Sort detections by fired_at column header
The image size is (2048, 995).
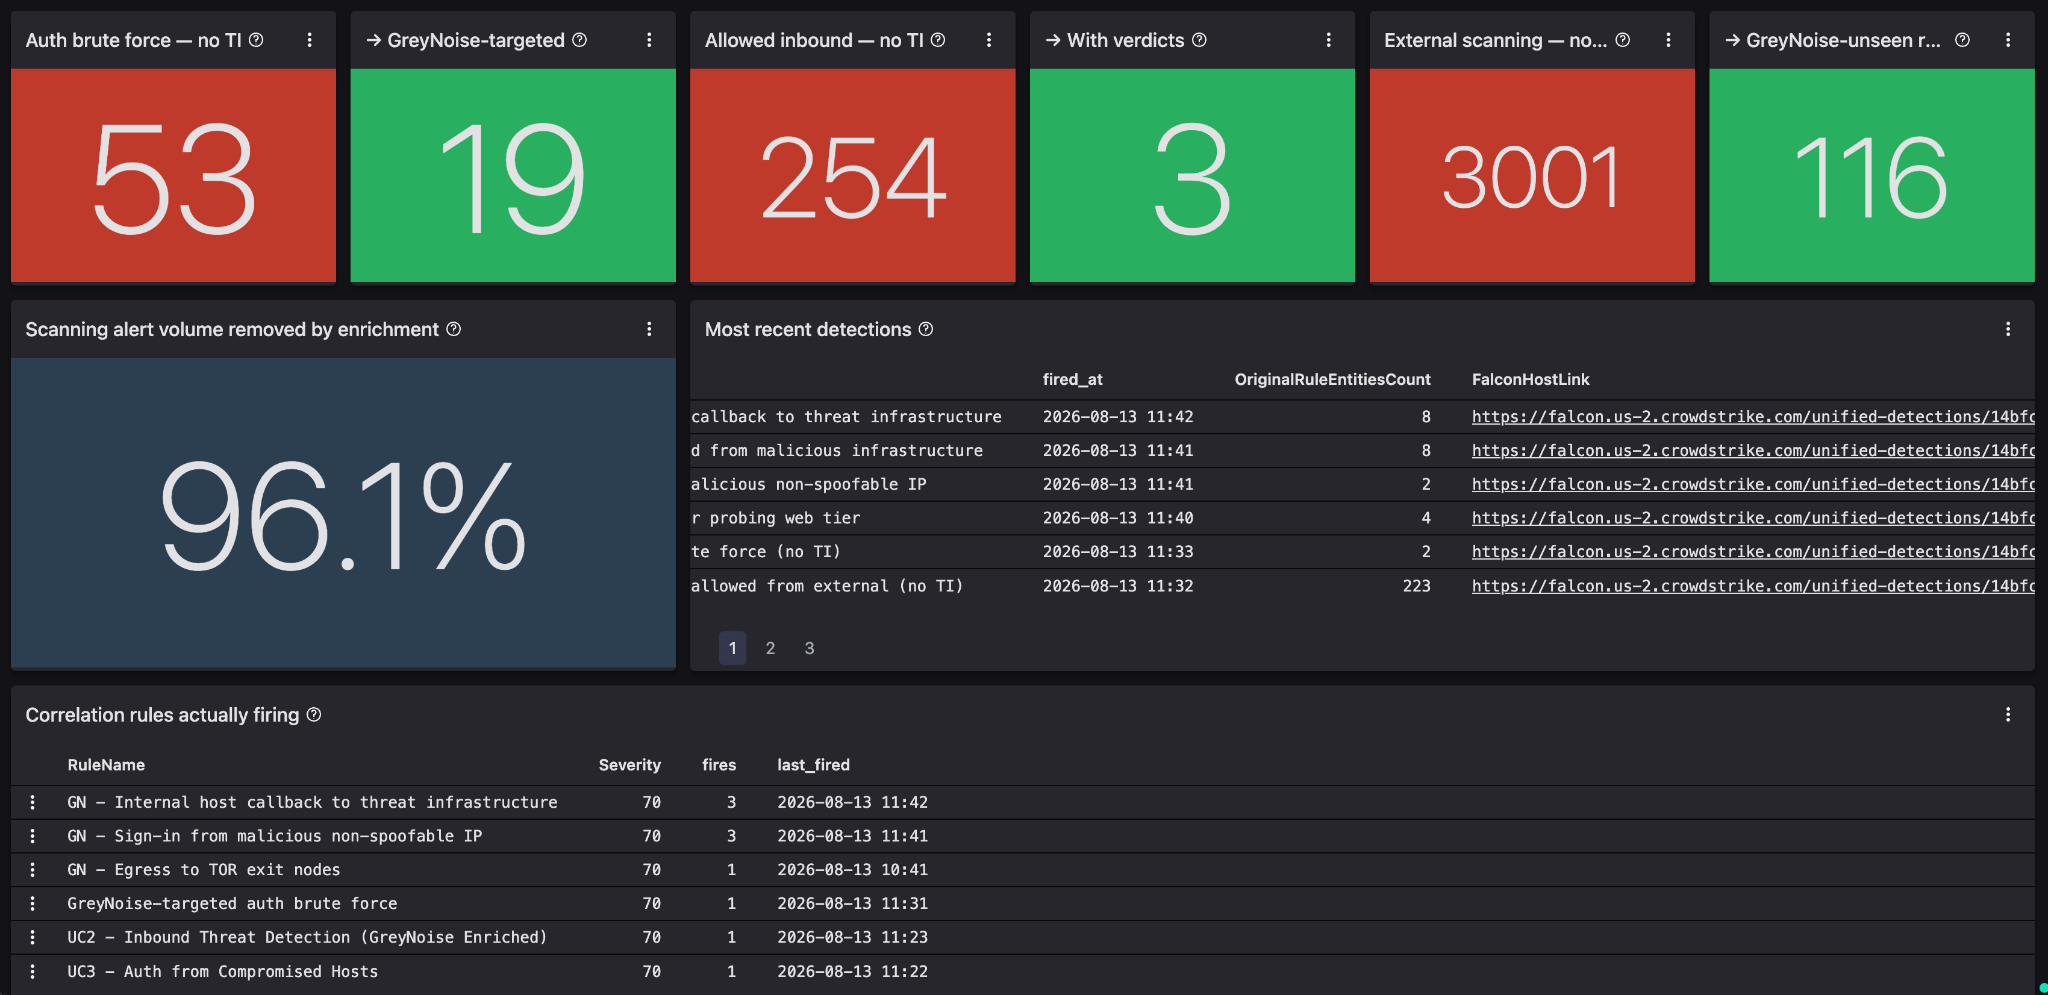1072,379
